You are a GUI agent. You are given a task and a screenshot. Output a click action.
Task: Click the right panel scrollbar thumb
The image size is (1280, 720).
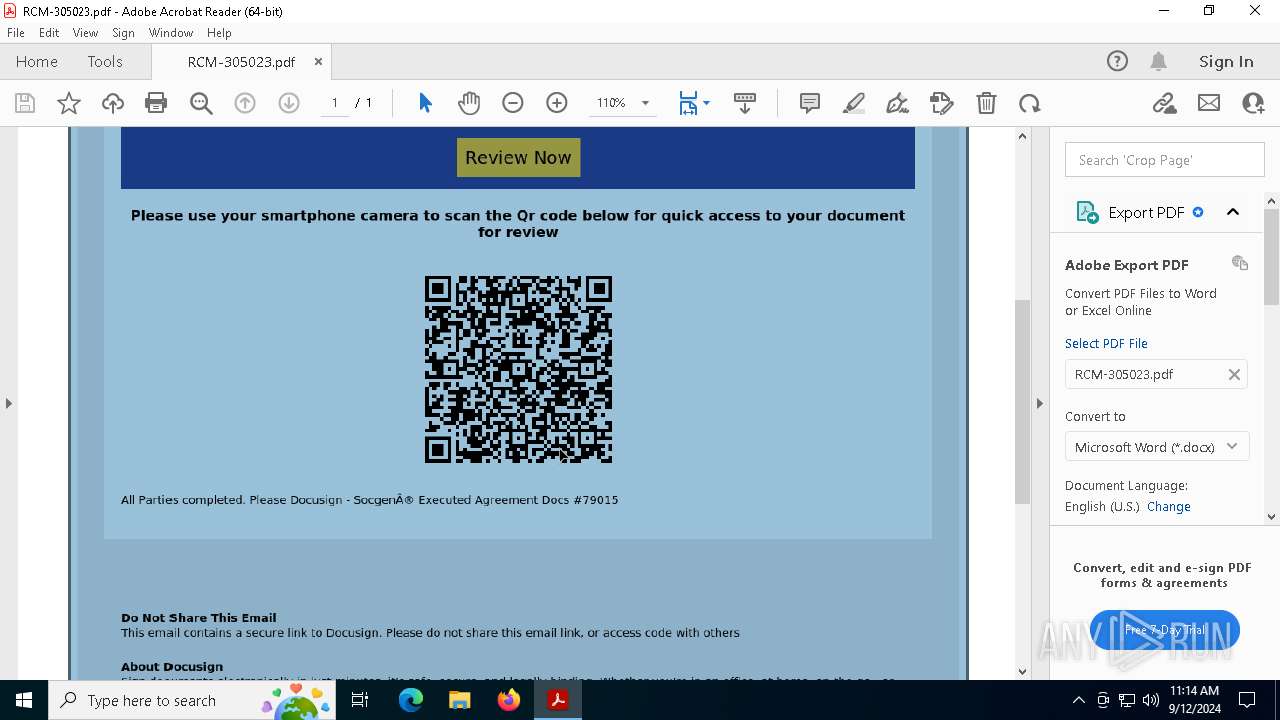(x=1272, y=257)
